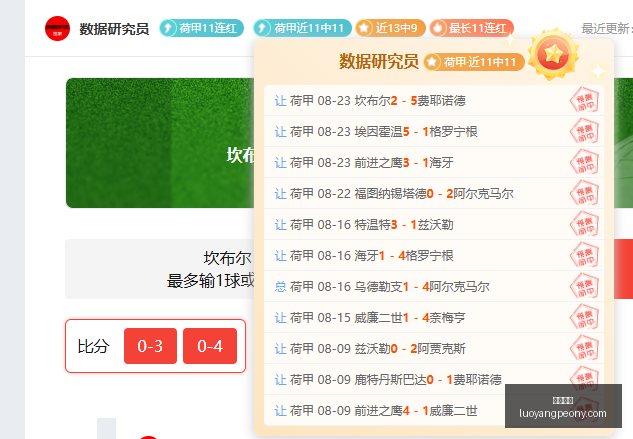Click the 荷甲11连红 badge
Screen dimensions: 633x439
tap(201, 28)
